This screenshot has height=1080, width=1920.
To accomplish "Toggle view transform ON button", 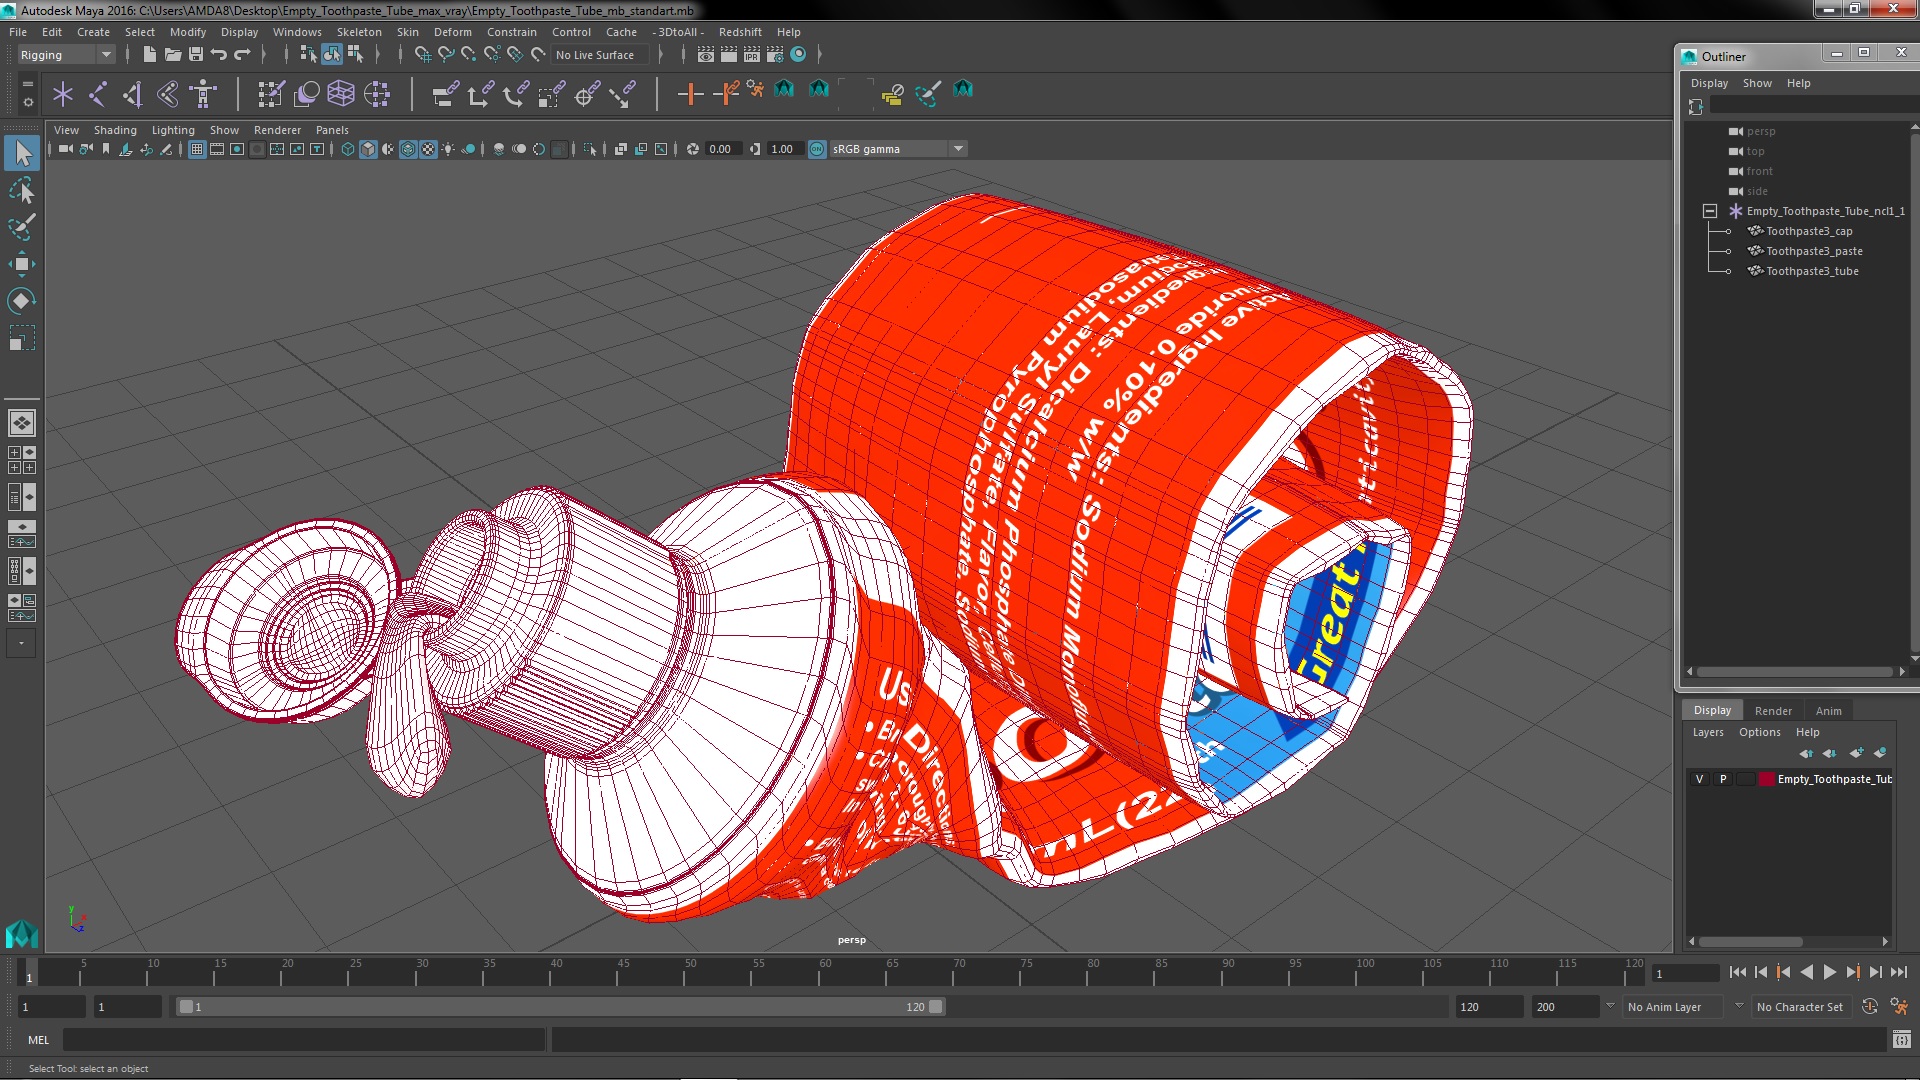I will click(x=817, y=149).
